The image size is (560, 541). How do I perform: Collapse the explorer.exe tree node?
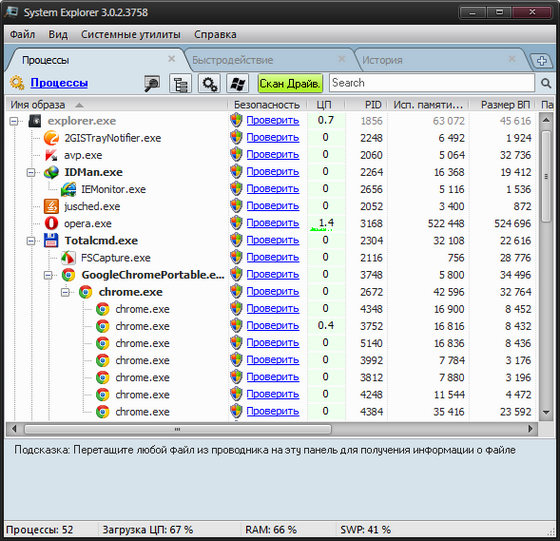point(14,121)
